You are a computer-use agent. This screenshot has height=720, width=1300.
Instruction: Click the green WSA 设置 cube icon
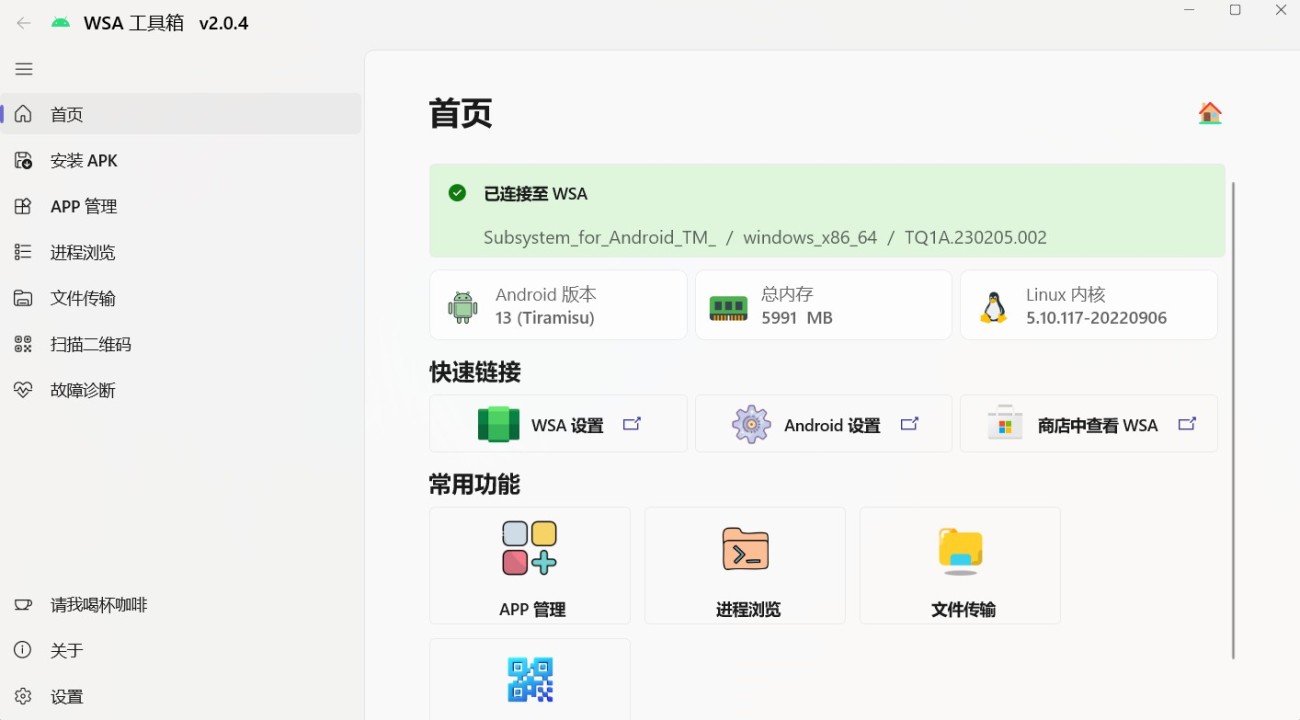498,424
